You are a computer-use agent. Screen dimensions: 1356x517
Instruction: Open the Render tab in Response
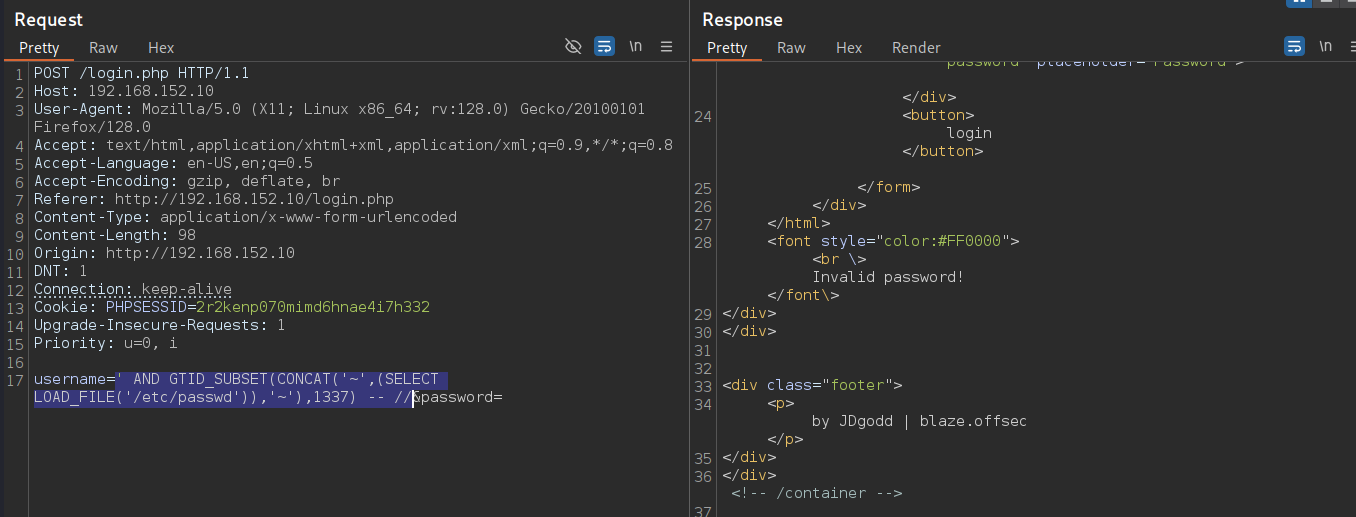coord(916,48)
